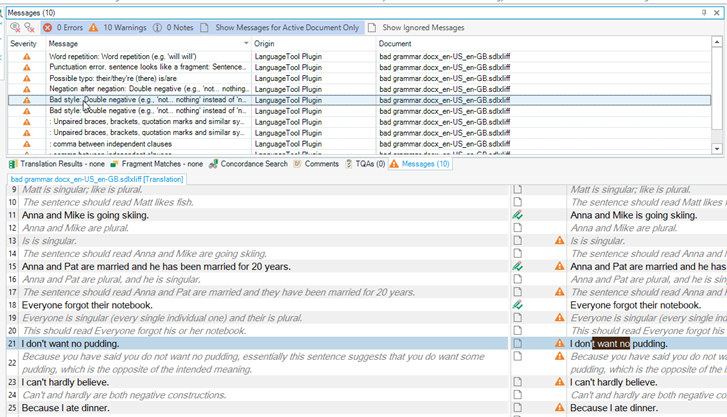
Task: Toggle the 10 Warnings filter
Action: point(118,28)
